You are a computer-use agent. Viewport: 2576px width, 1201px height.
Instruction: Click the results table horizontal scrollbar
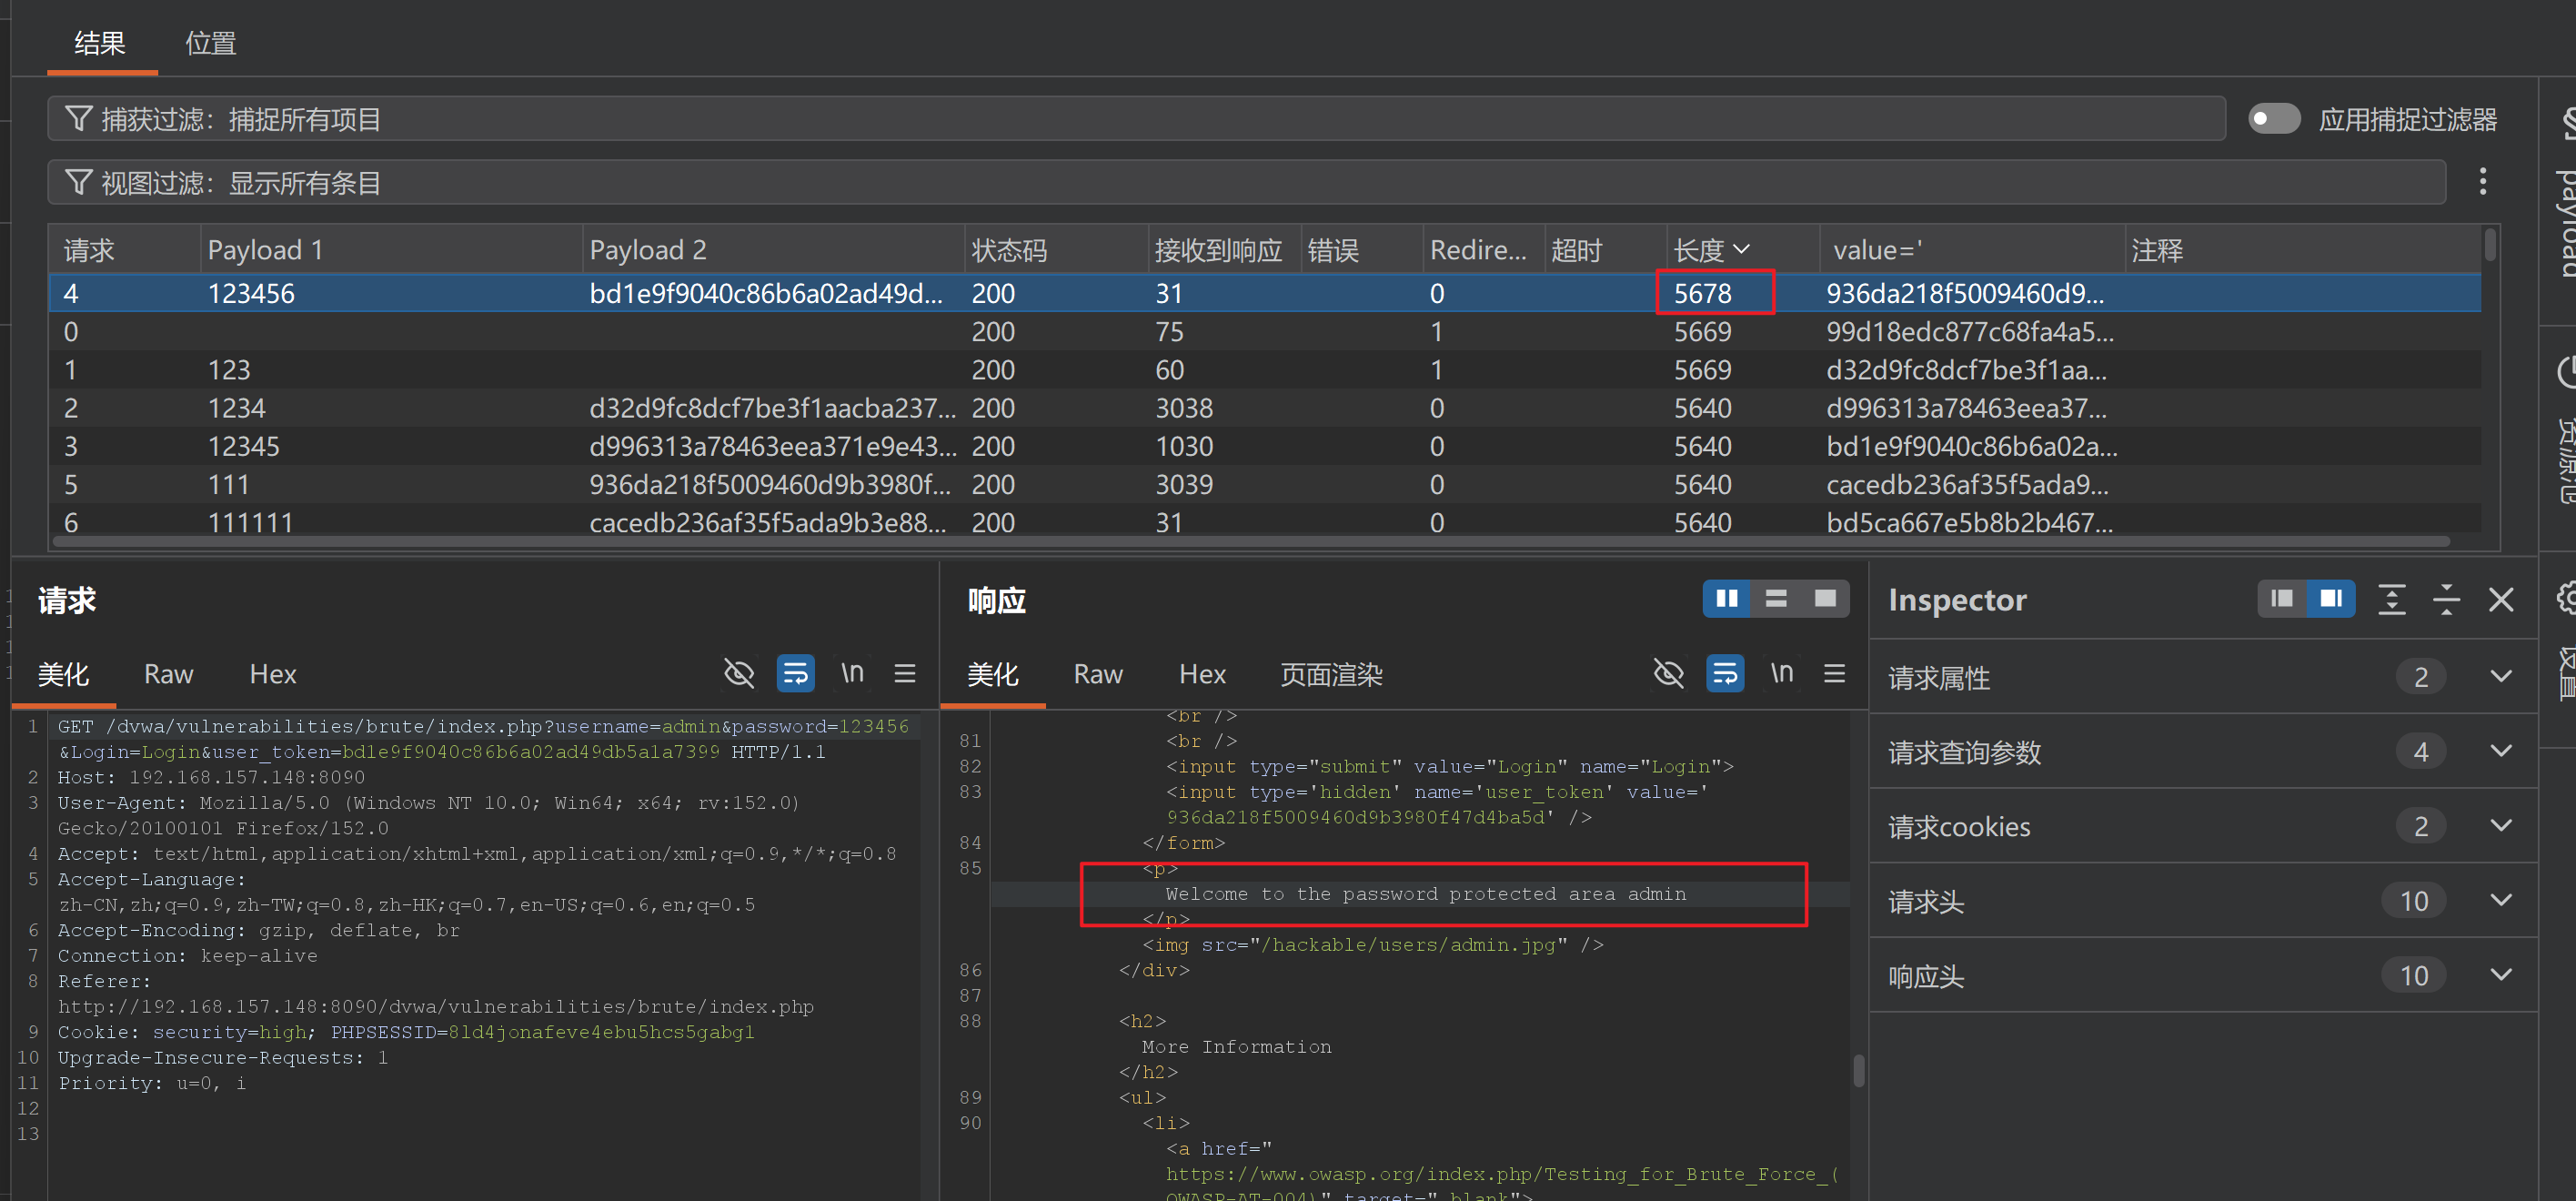(x=1250, y=542)
